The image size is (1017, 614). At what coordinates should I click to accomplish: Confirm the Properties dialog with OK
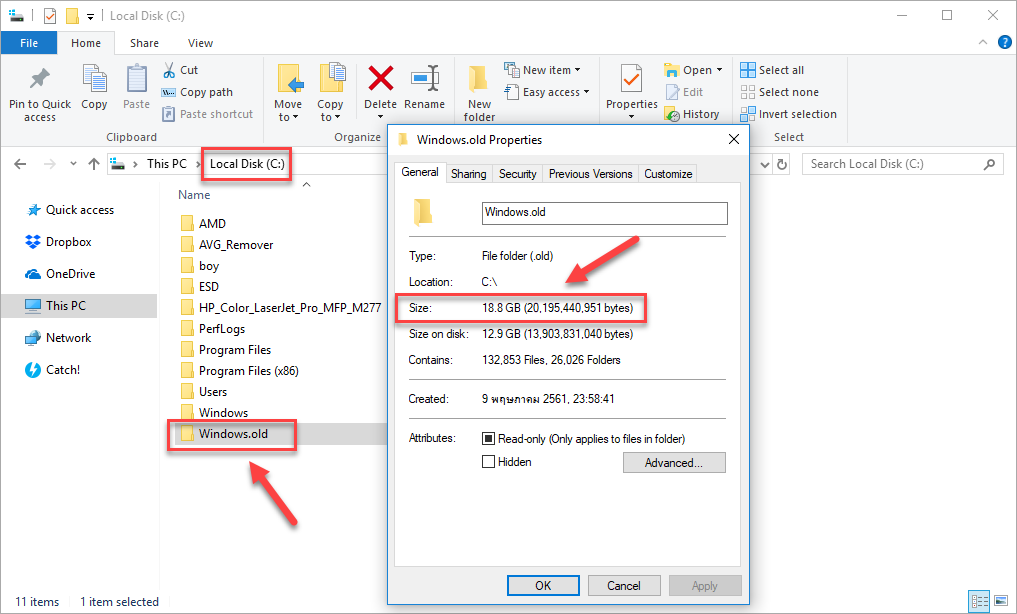[543, 585]
